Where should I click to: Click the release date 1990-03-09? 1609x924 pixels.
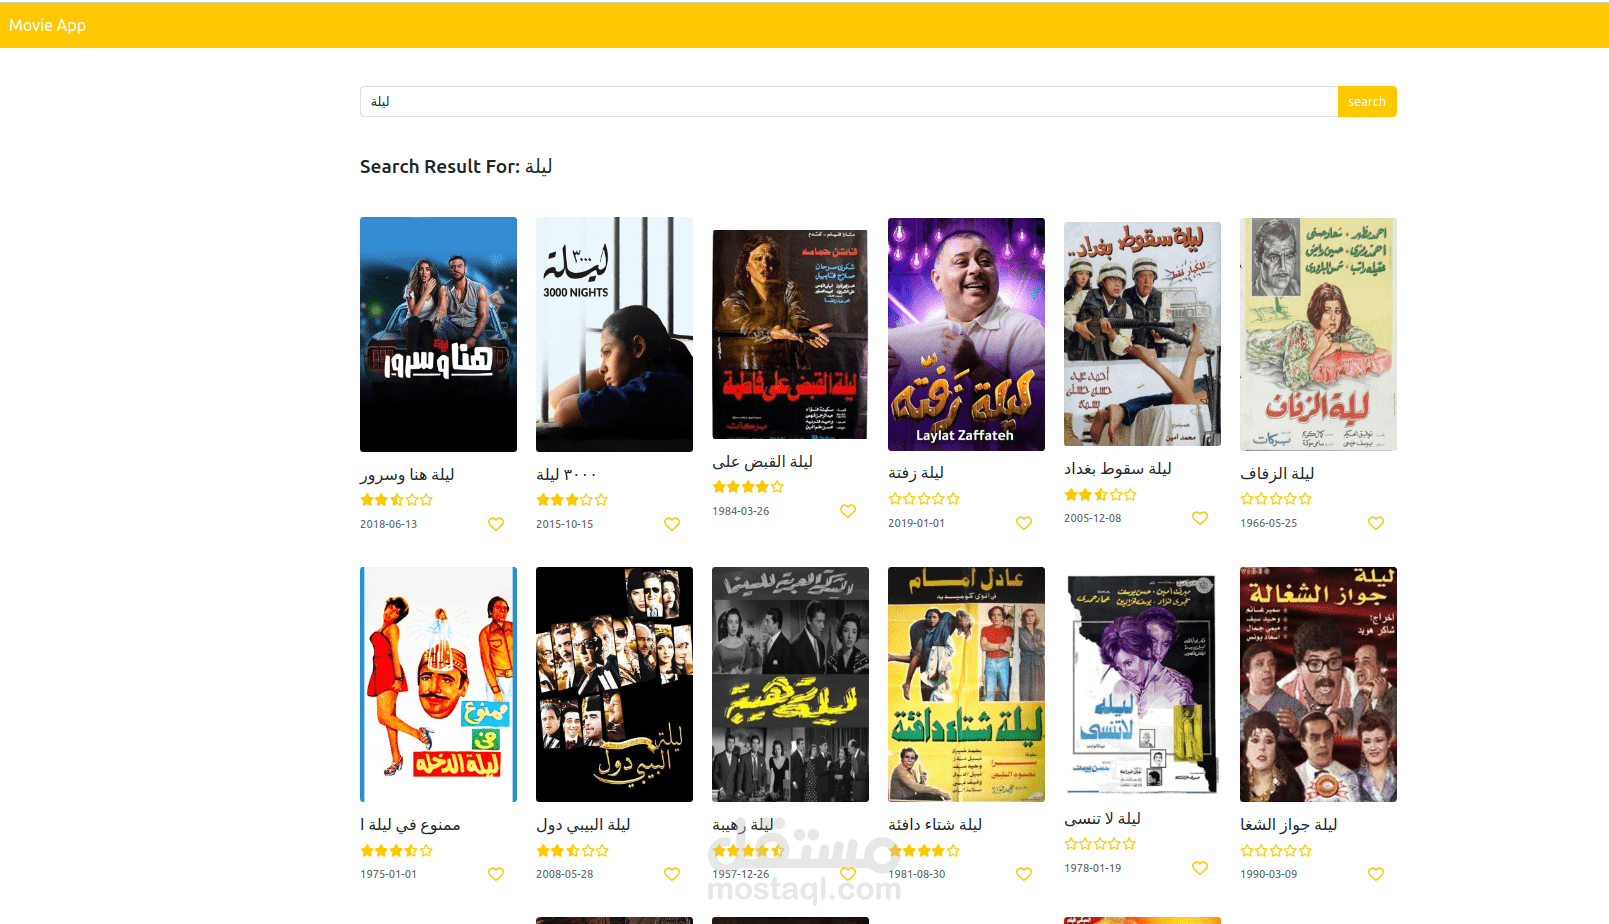[1268, 874]
